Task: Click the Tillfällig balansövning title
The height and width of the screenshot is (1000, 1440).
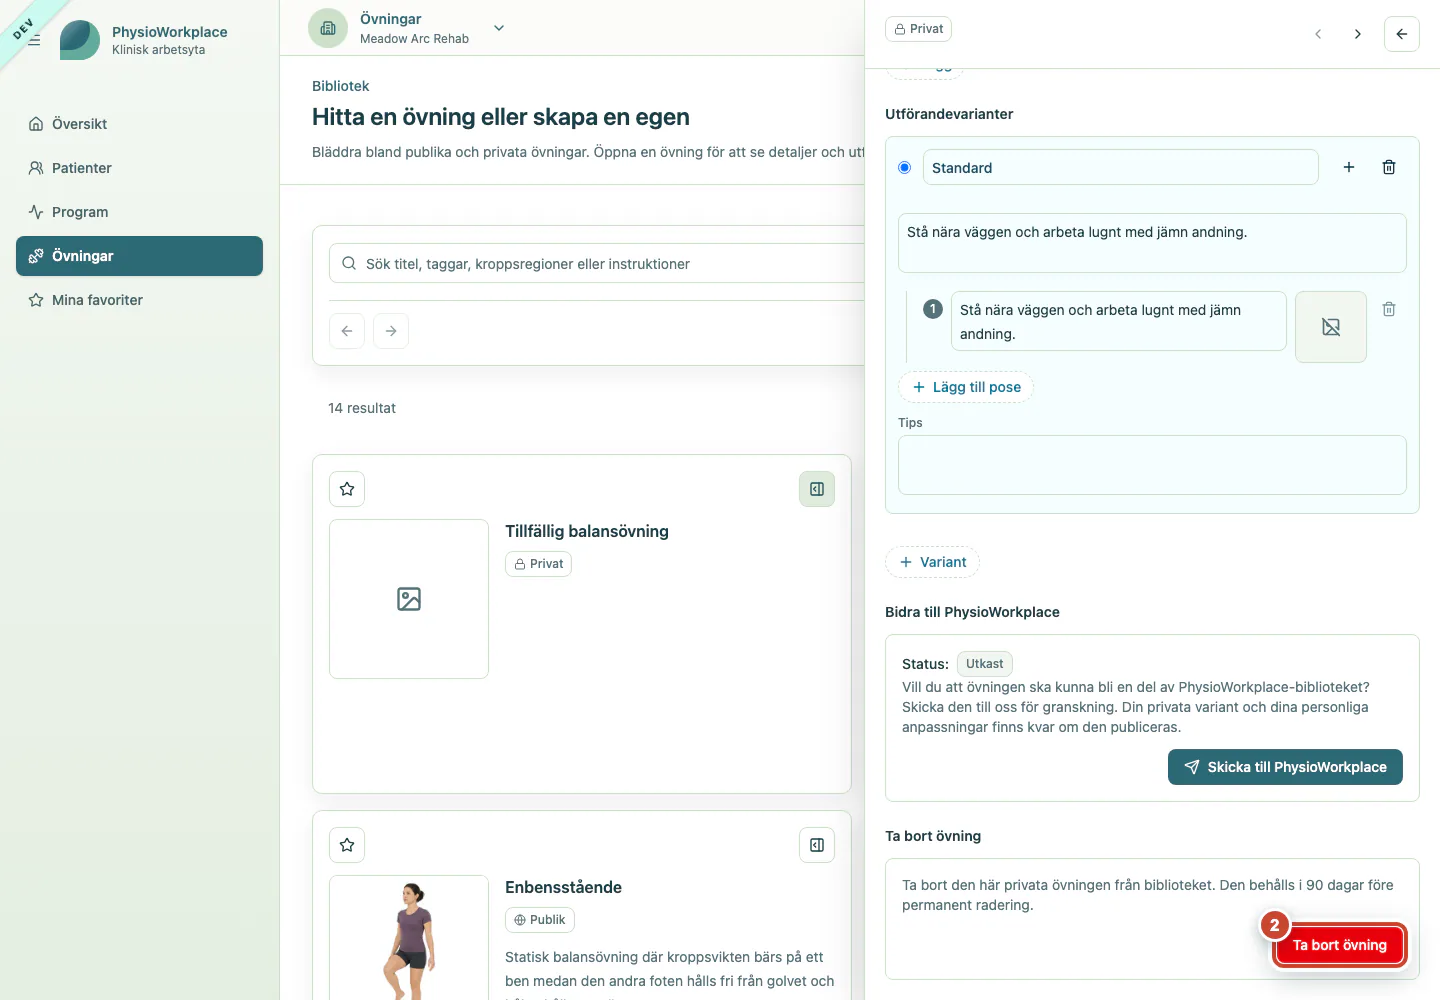Action: (587, 531)
